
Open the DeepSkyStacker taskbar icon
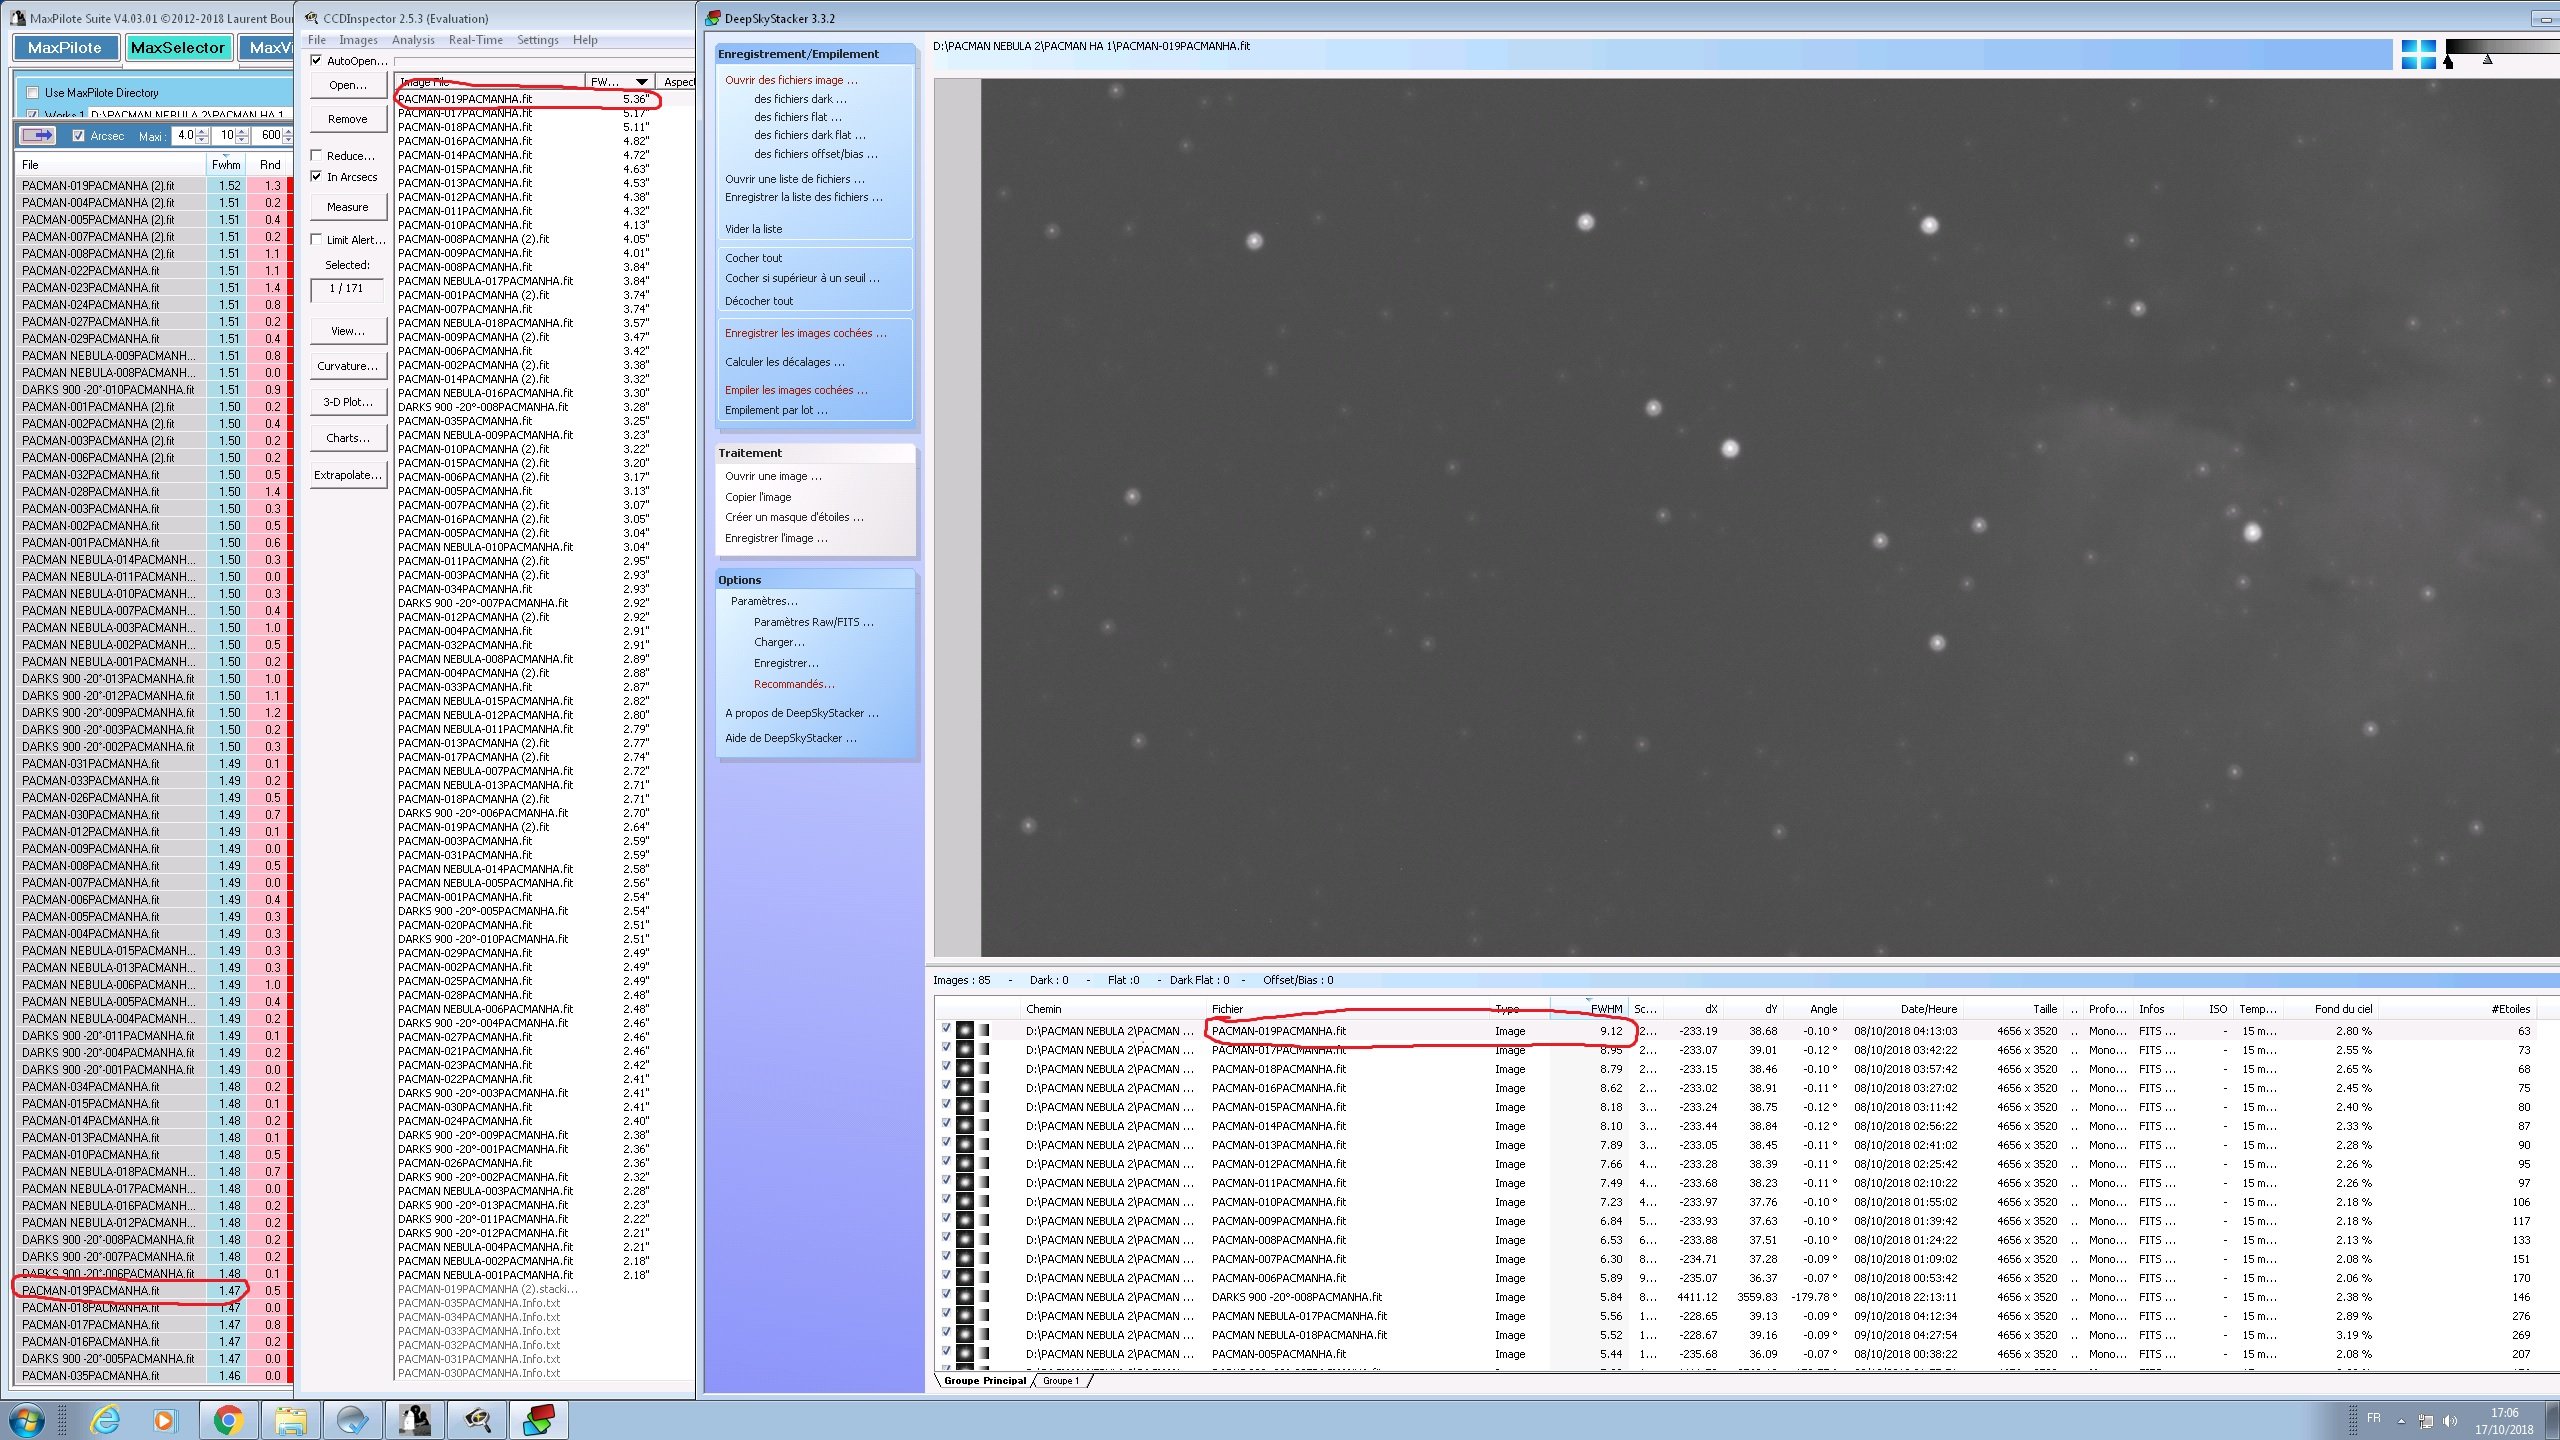539,1420
